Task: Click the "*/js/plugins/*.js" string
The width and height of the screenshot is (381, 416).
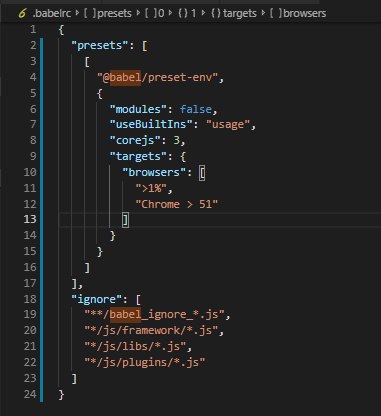Action: click(x=145, y=362)
